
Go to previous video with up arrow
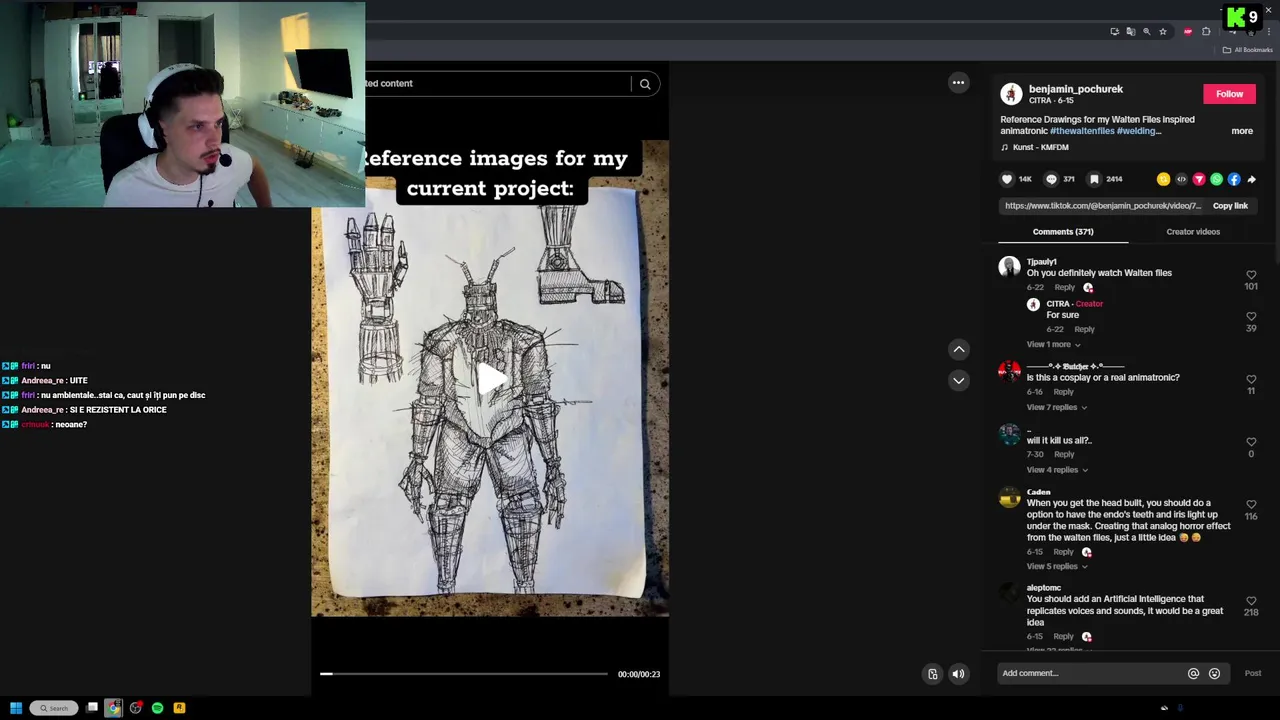(x=958, y=349)
